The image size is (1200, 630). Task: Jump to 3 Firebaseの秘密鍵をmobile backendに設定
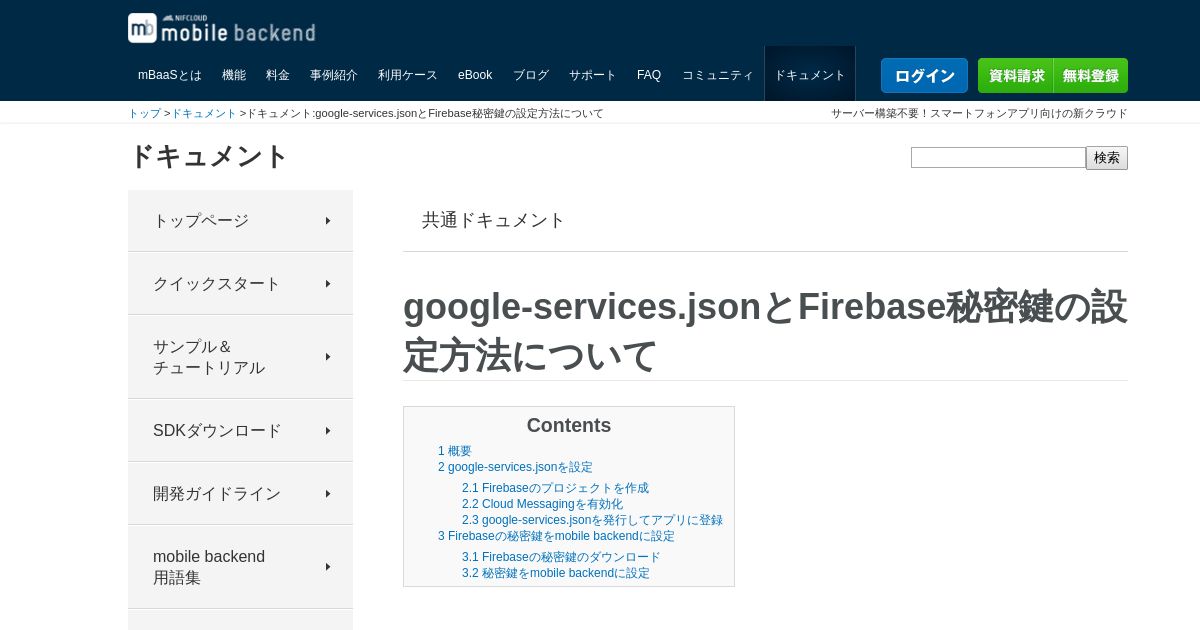point(556,536)
